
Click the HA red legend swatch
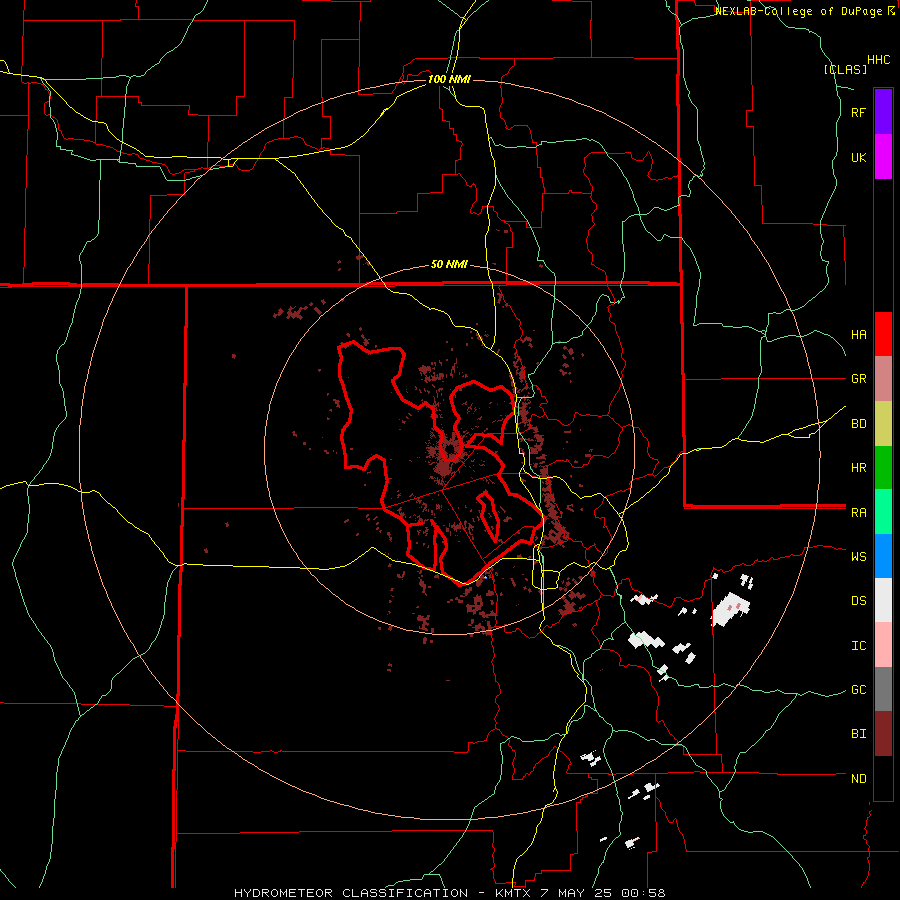point(883,334)
